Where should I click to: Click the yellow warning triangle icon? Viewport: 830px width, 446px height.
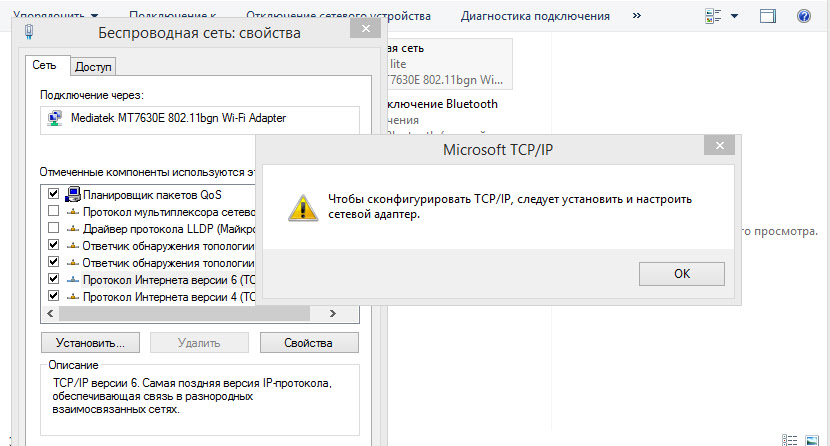pyautogui.click(x=298, y=206)
